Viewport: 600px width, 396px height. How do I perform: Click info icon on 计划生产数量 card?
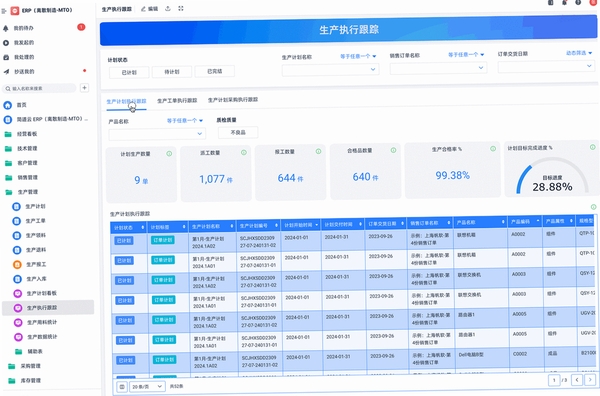[169, 153]
